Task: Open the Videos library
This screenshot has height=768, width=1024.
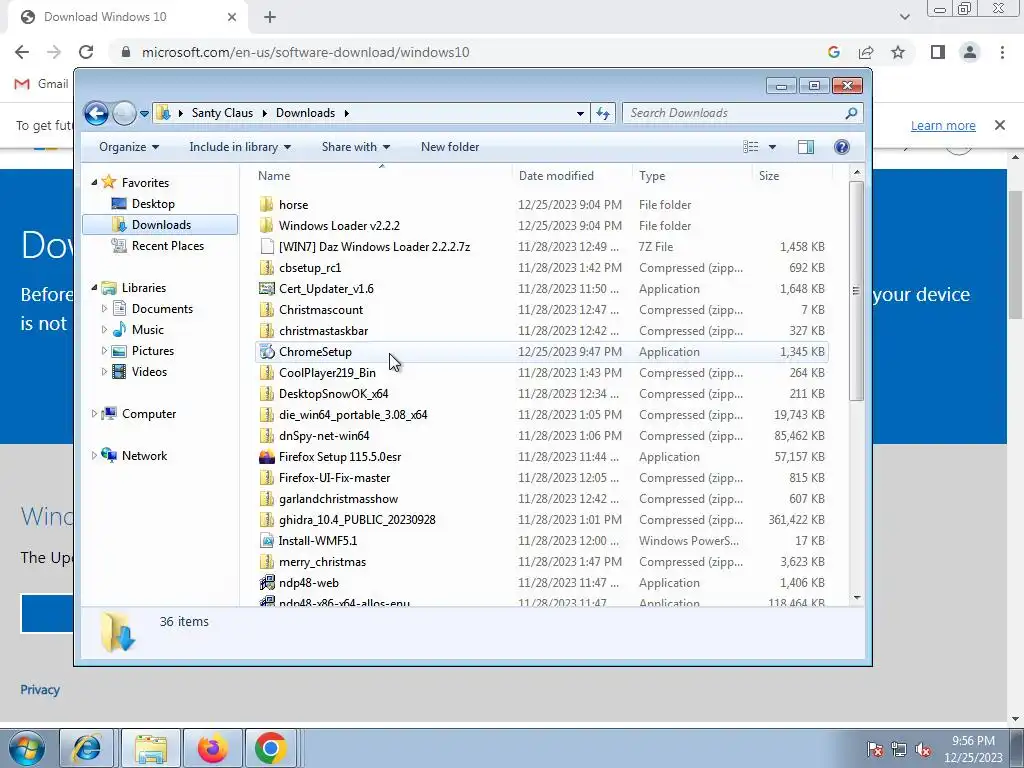Action: click(149, 372)
